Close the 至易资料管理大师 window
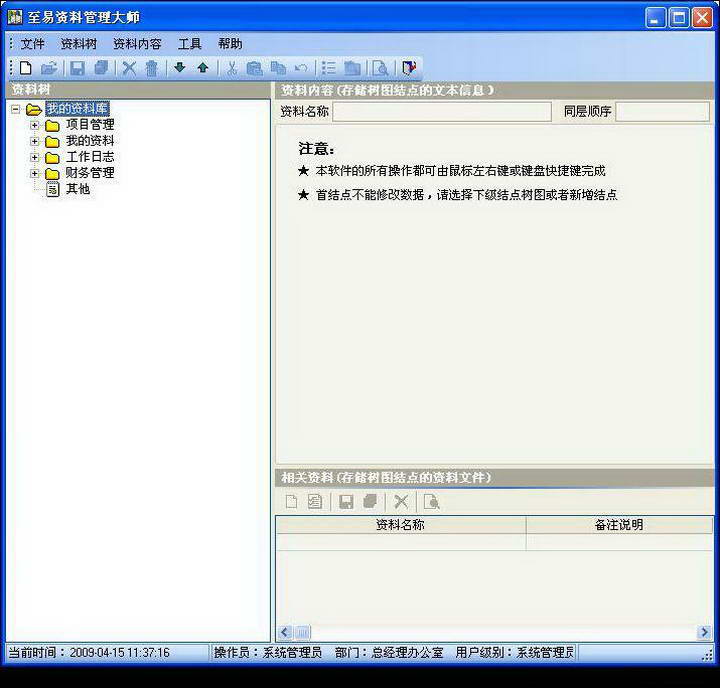 point(703,18)
